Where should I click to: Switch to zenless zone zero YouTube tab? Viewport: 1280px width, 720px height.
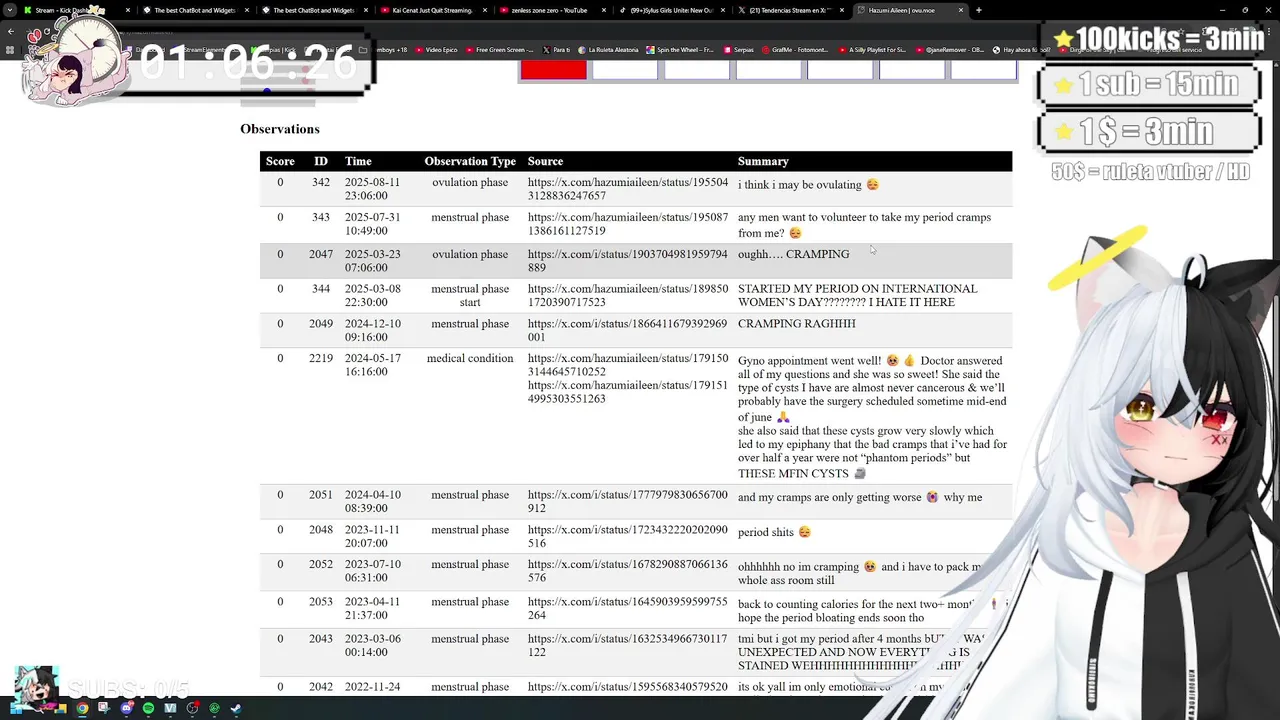[x=551, y=10]
